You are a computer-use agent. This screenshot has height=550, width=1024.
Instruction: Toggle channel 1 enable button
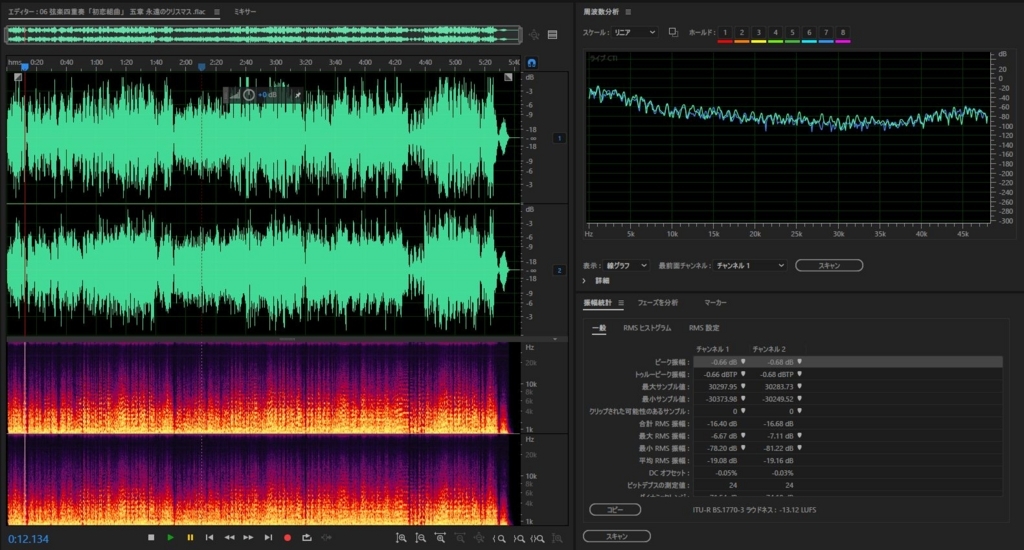559,138
